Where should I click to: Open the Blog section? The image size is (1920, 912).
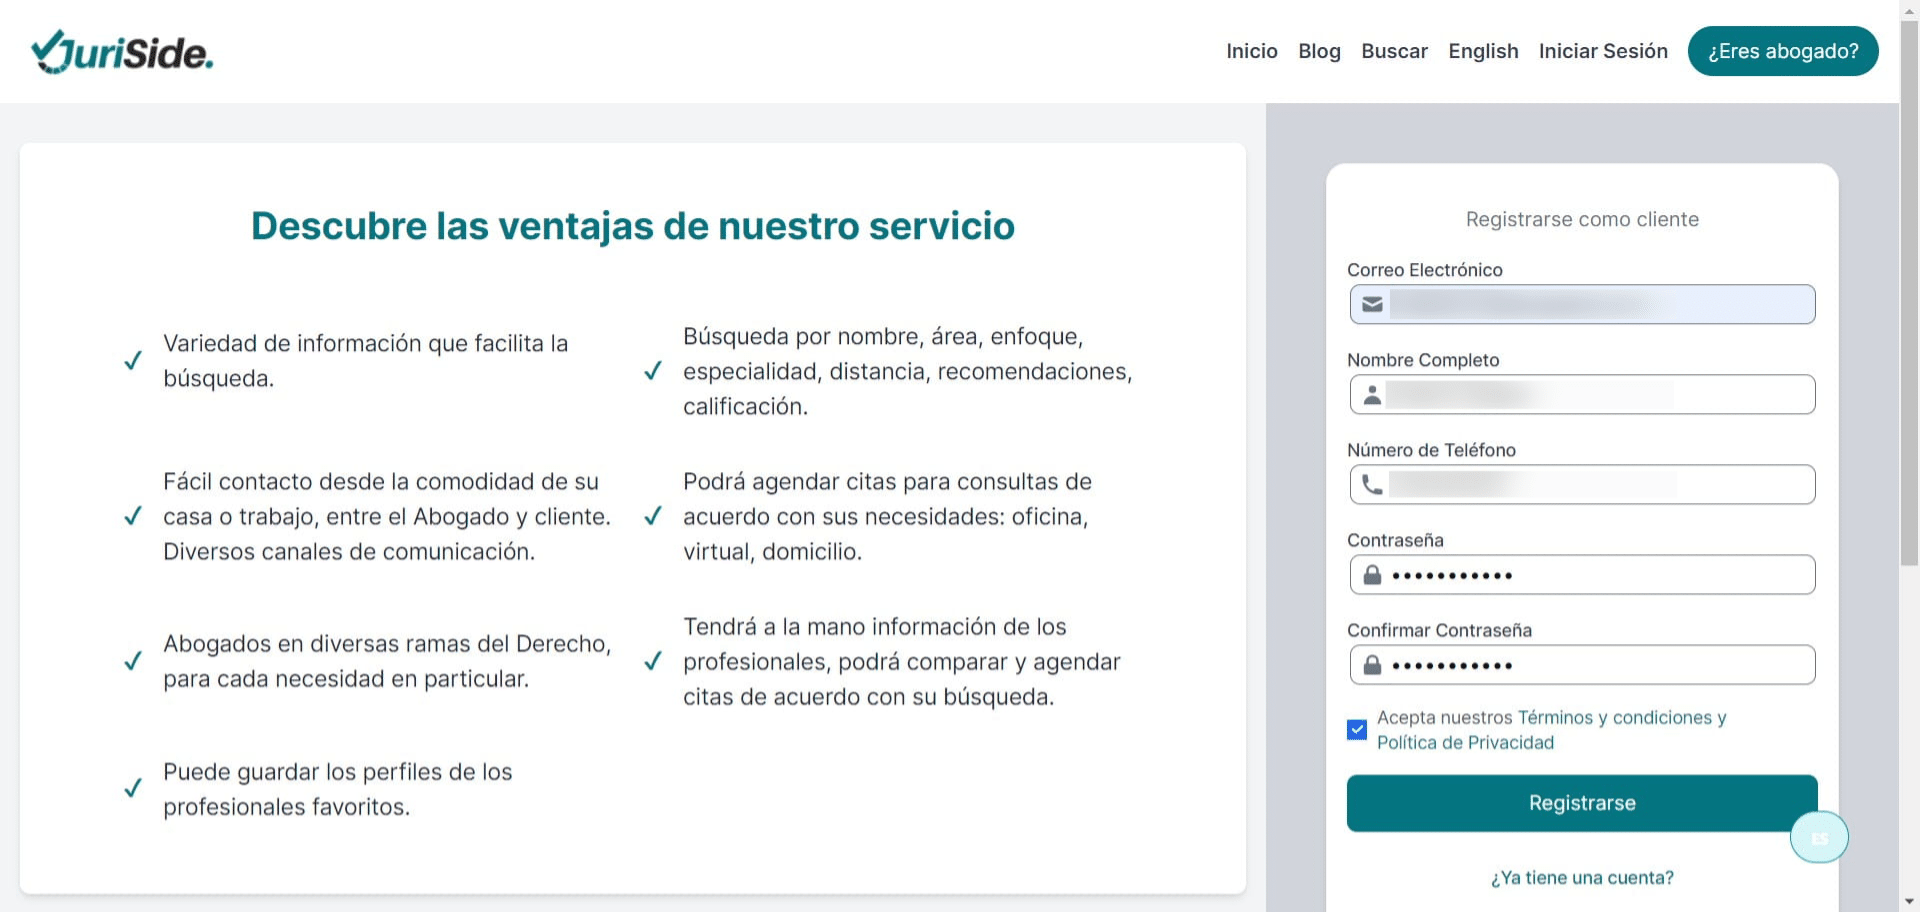tap(1319, 51)
